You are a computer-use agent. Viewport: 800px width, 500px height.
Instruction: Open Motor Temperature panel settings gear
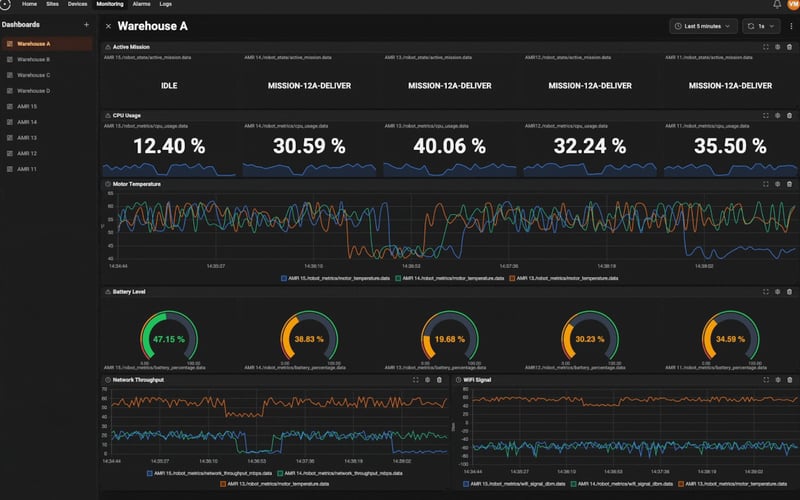pos(778,184)
